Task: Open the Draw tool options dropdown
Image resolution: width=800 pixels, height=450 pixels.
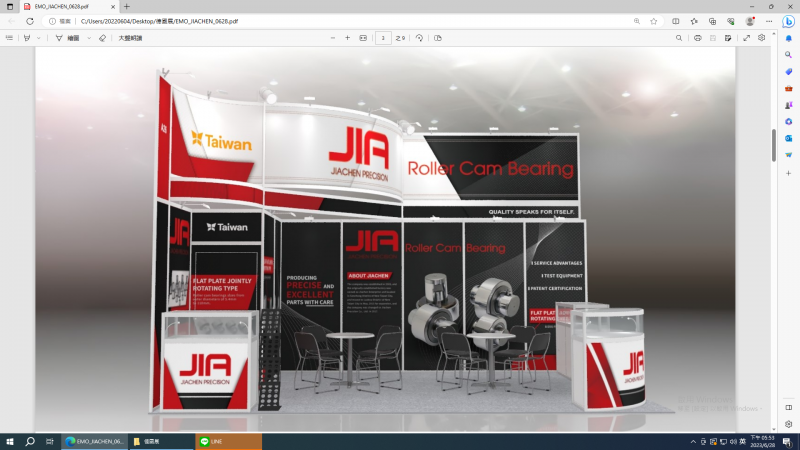Action: [x=89, y=38]
